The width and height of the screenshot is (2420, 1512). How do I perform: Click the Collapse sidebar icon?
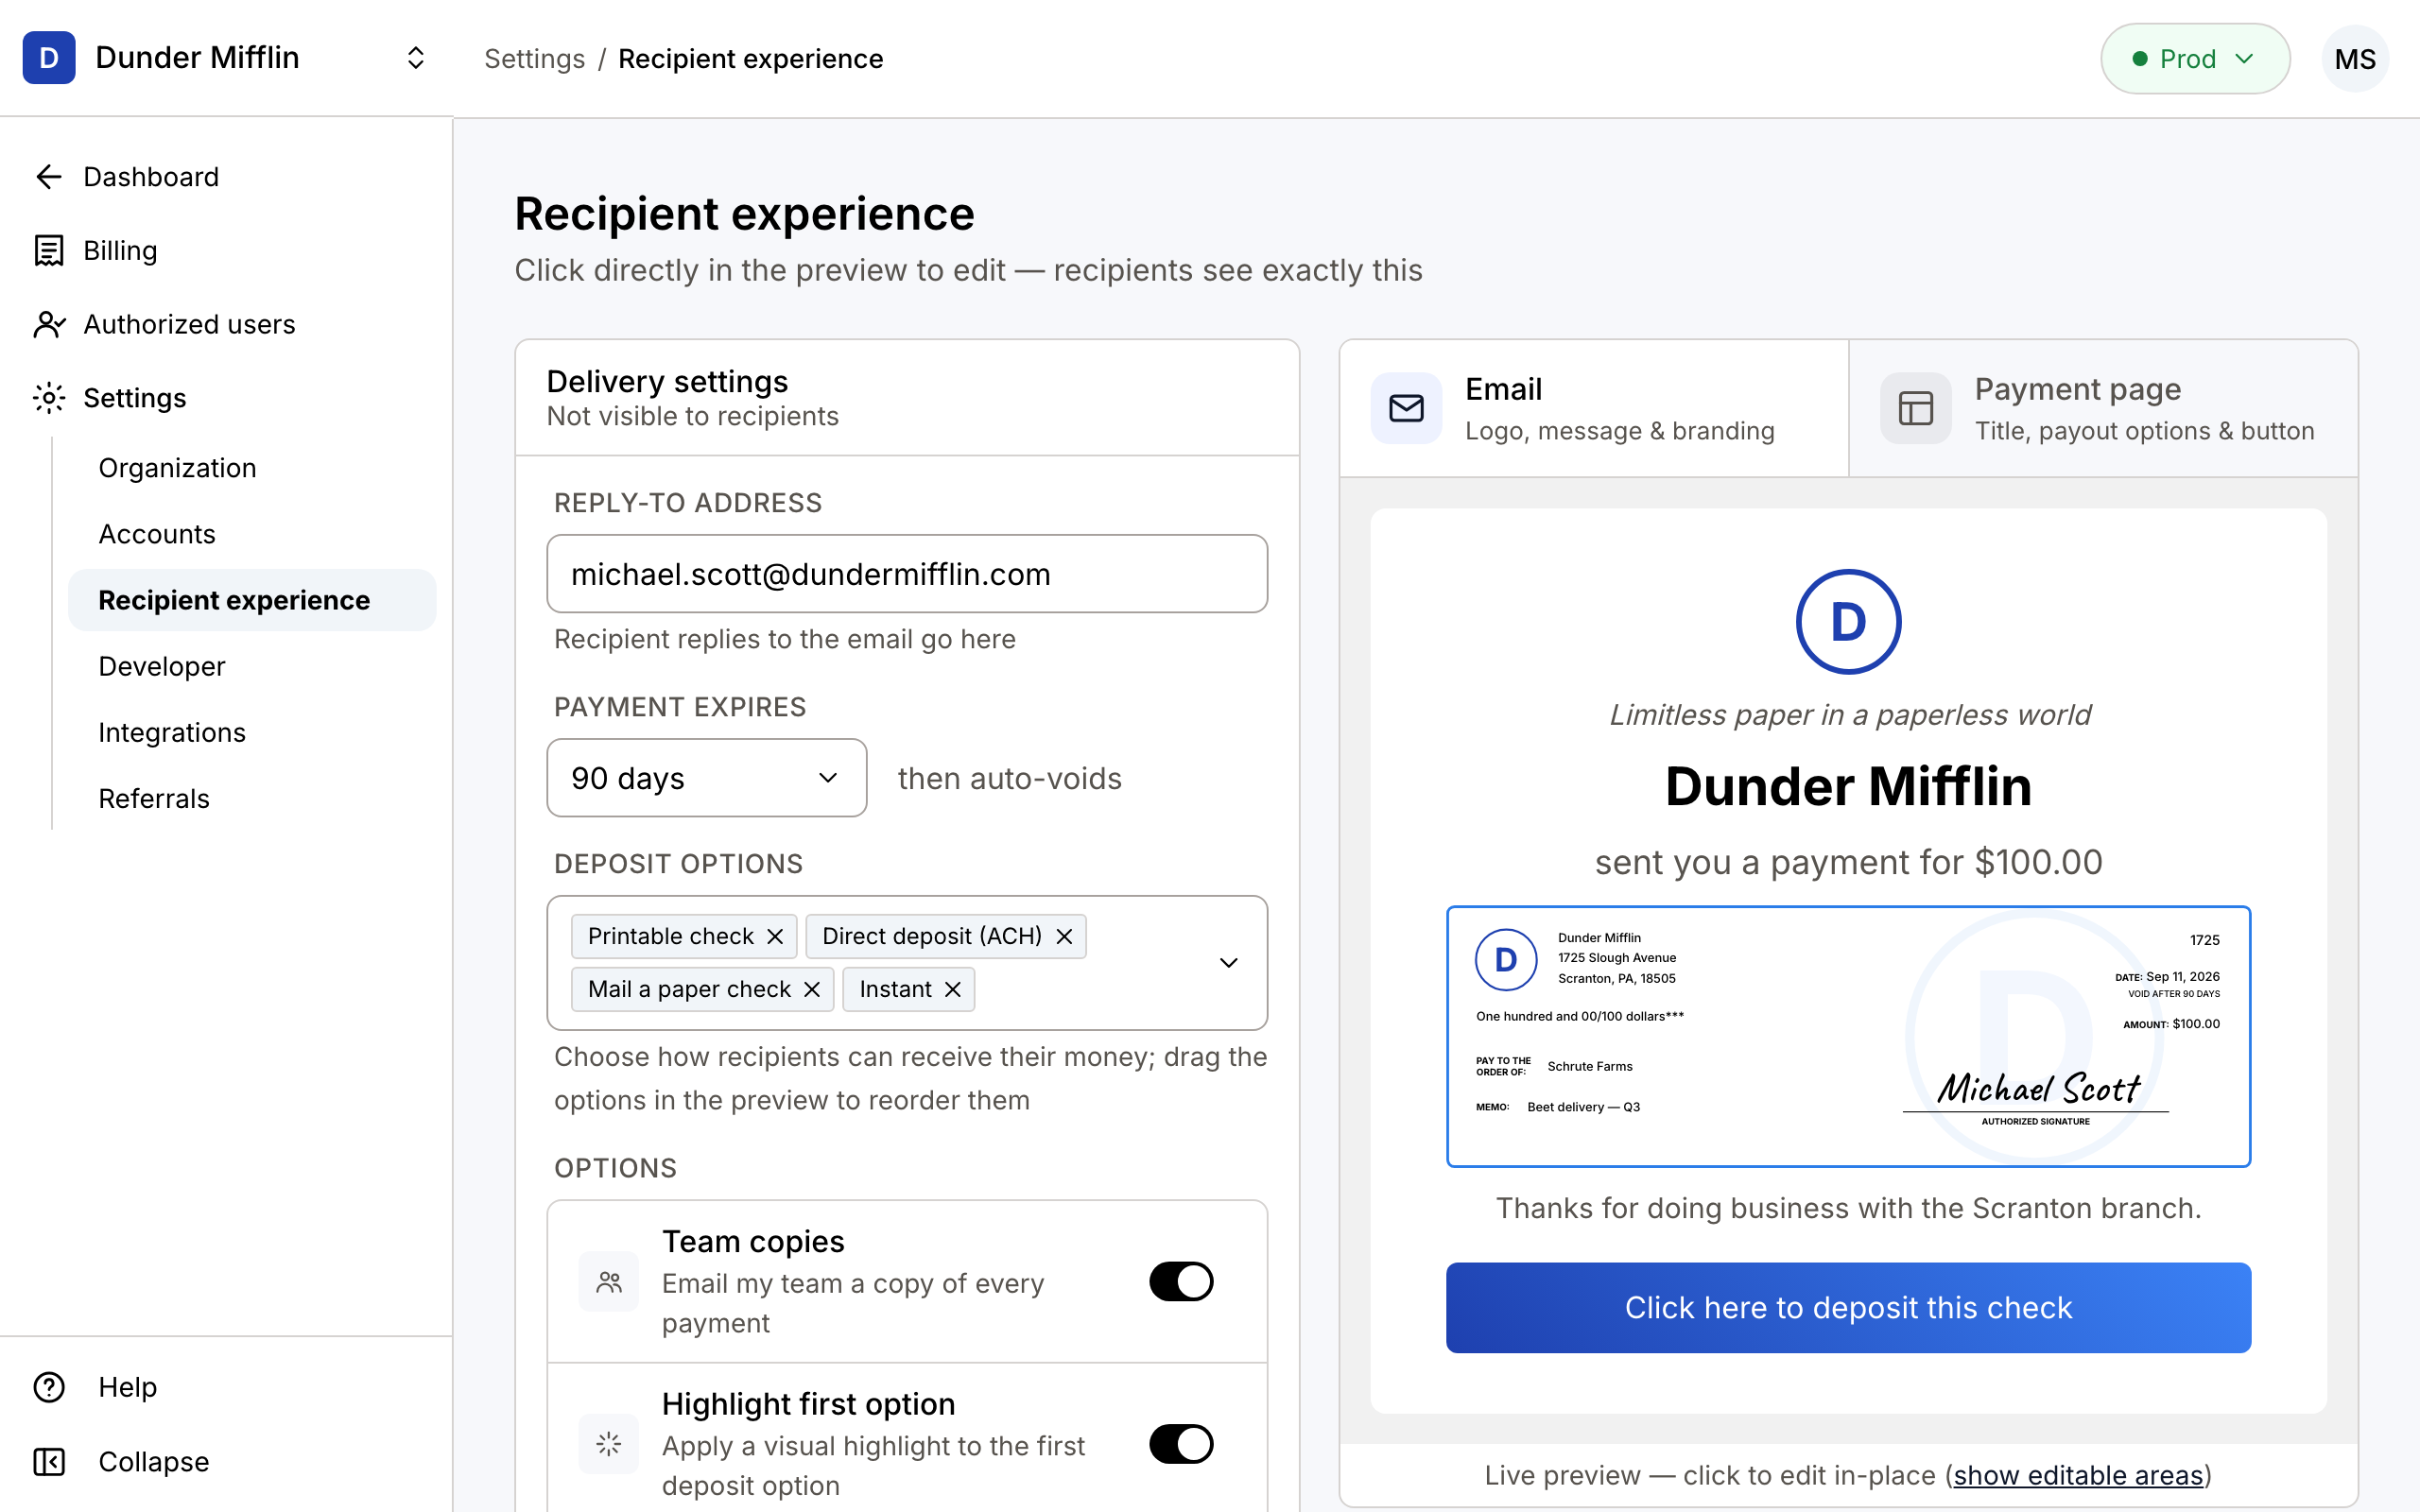49,1461
